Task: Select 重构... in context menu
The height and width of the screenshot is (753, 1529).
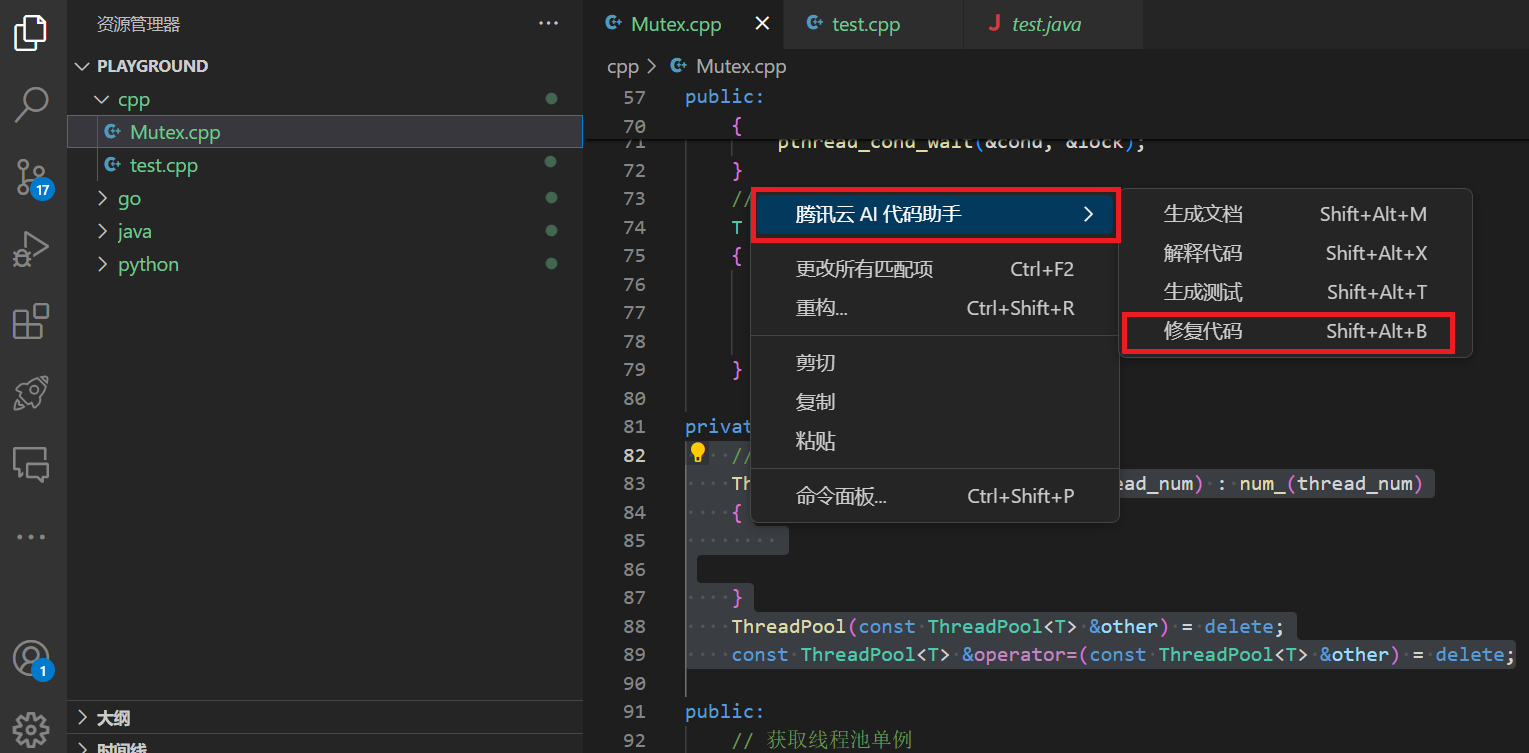Action: point(935,308)
